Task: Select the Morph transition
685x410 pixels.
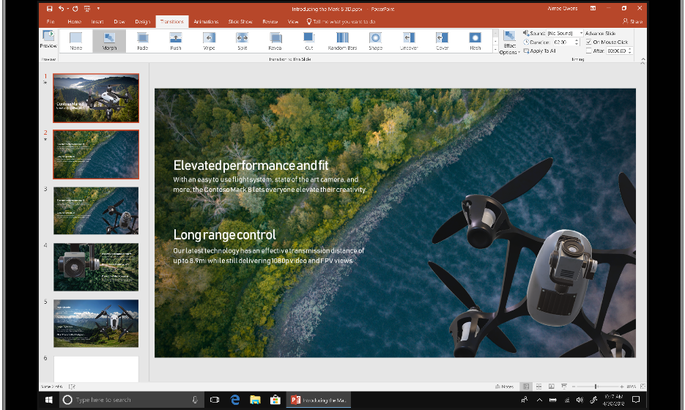Action: [x=109, y=41]
